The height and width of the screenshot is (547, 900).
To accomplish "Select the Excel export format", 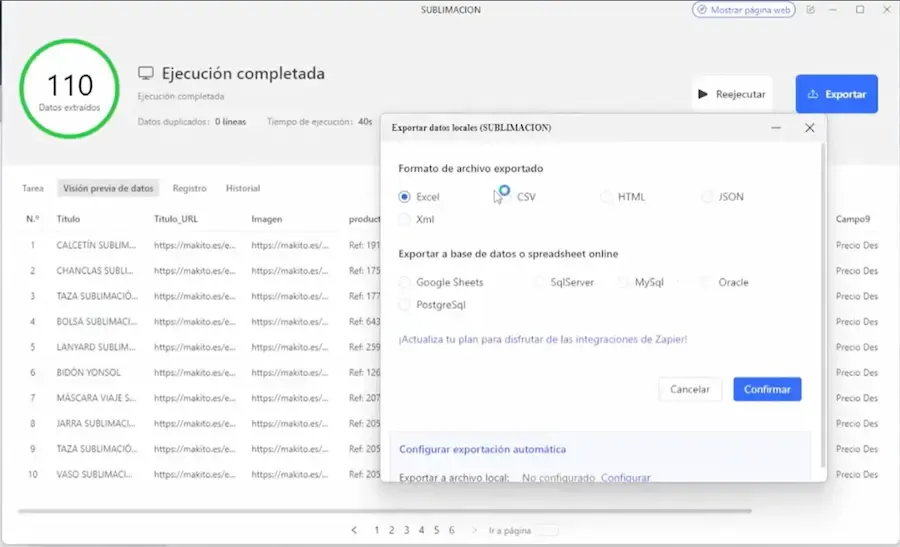I will pyautogui.click(x=404, y=197).
